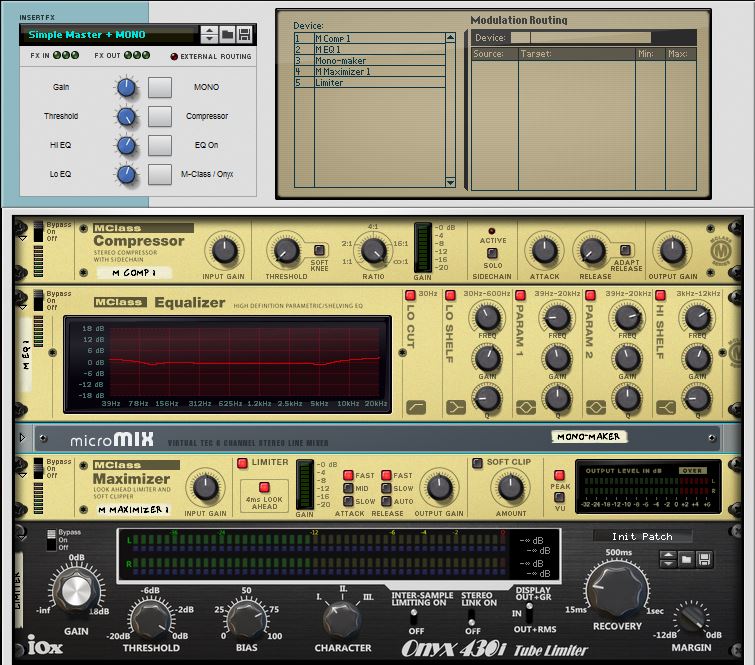Image resolution: width=755 pixels, height=665 pixels.
Task: Select M Comp 1 in device list
Action: [370, 39]
